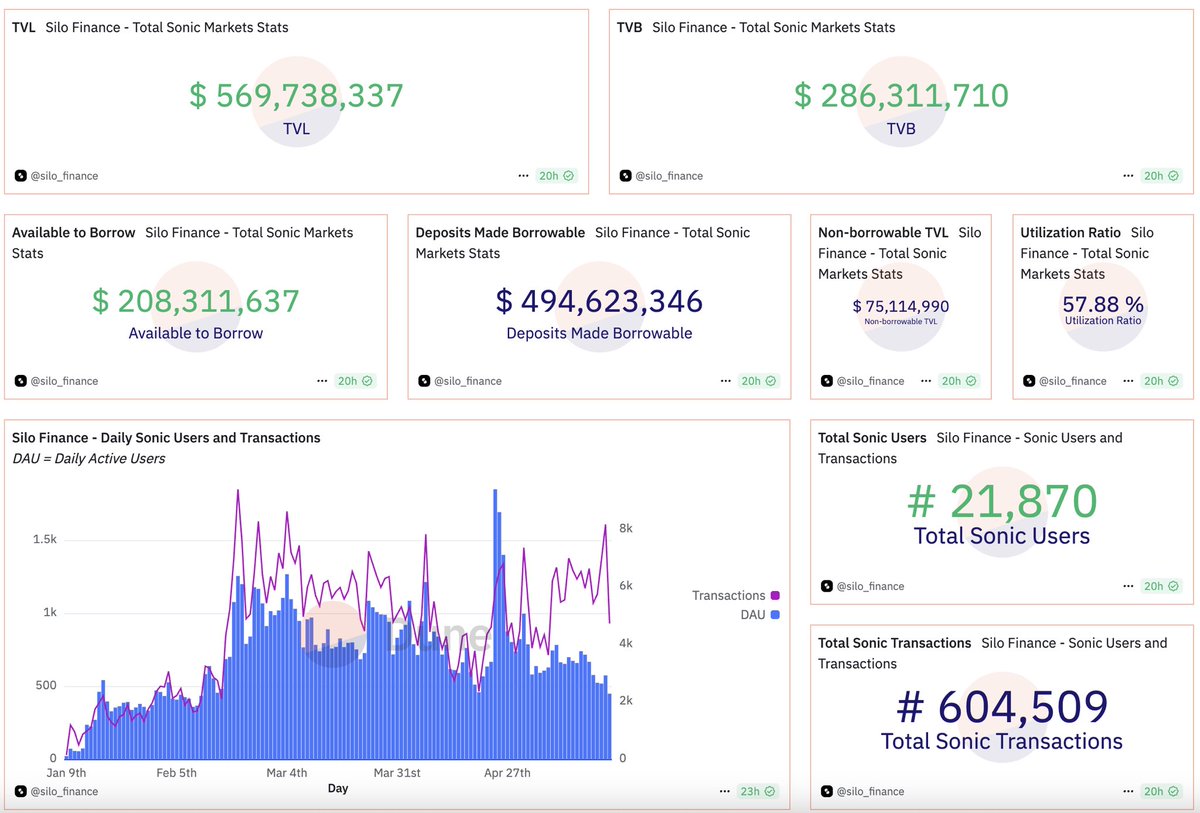The width and height of the screenshot is (1200, 813).
Task: Open the Utilization Ratio title link
Action: pos(1071,232)
